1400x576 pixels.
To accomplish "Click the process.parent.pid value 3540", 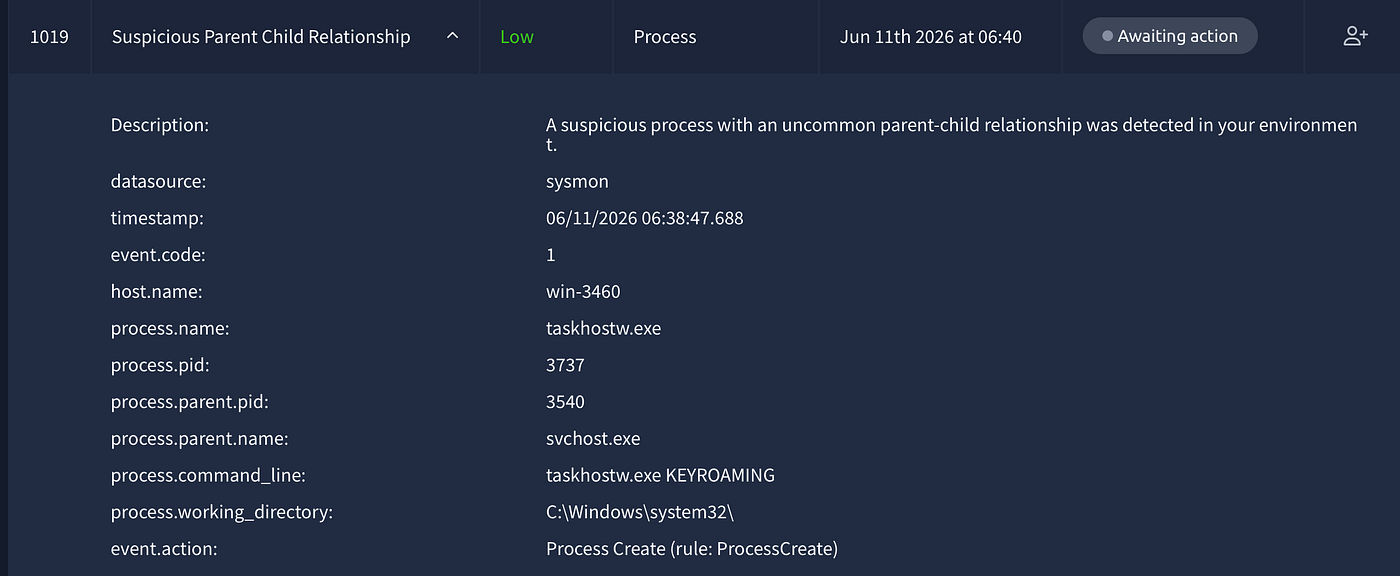I will tap(565, 402).
